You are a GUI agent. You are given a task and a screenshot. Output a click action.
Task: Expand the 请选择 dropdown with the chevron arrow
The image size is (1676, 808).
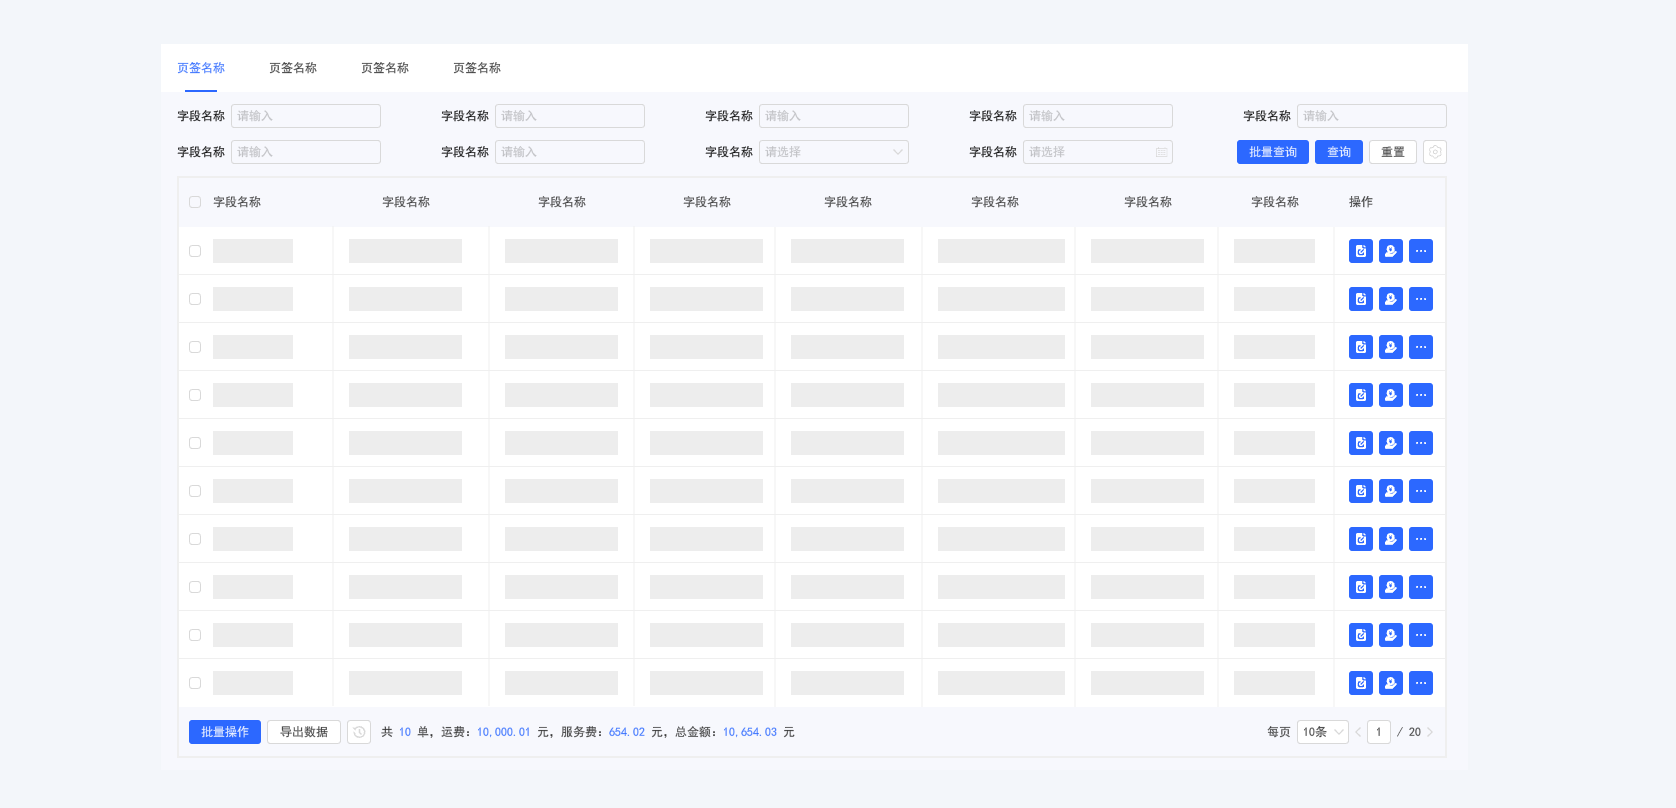pyautogui.click(x=833, y=152)
